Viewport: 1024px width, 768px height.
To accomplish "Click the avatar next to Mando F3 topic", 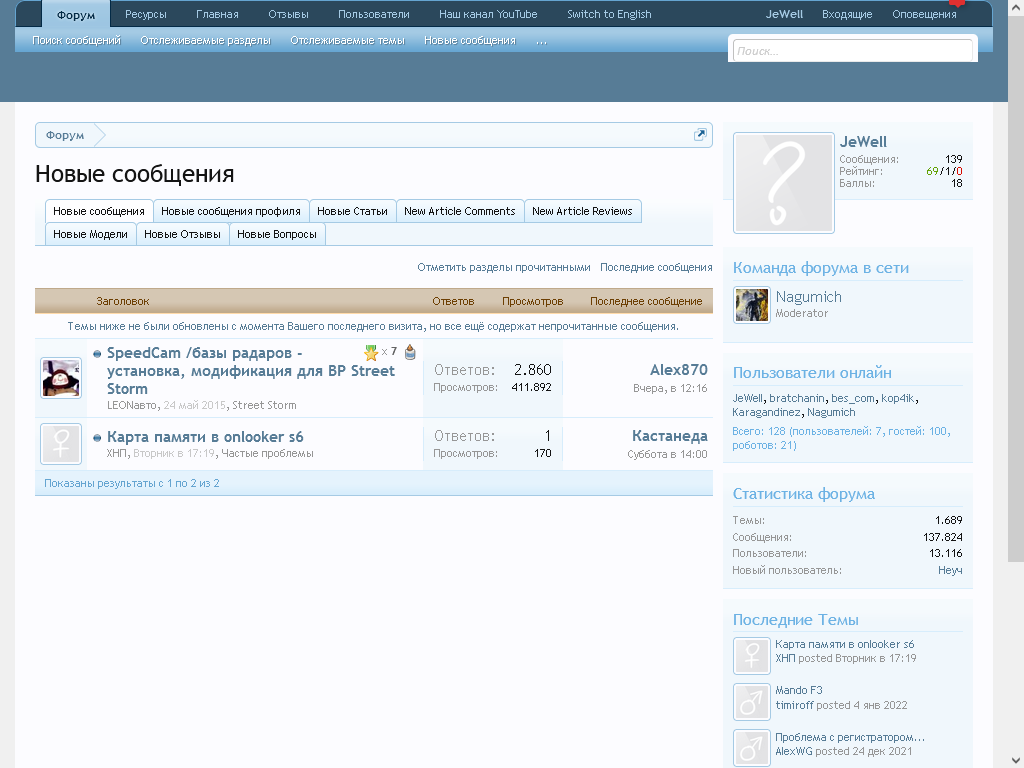I will [x=750, y=702].
